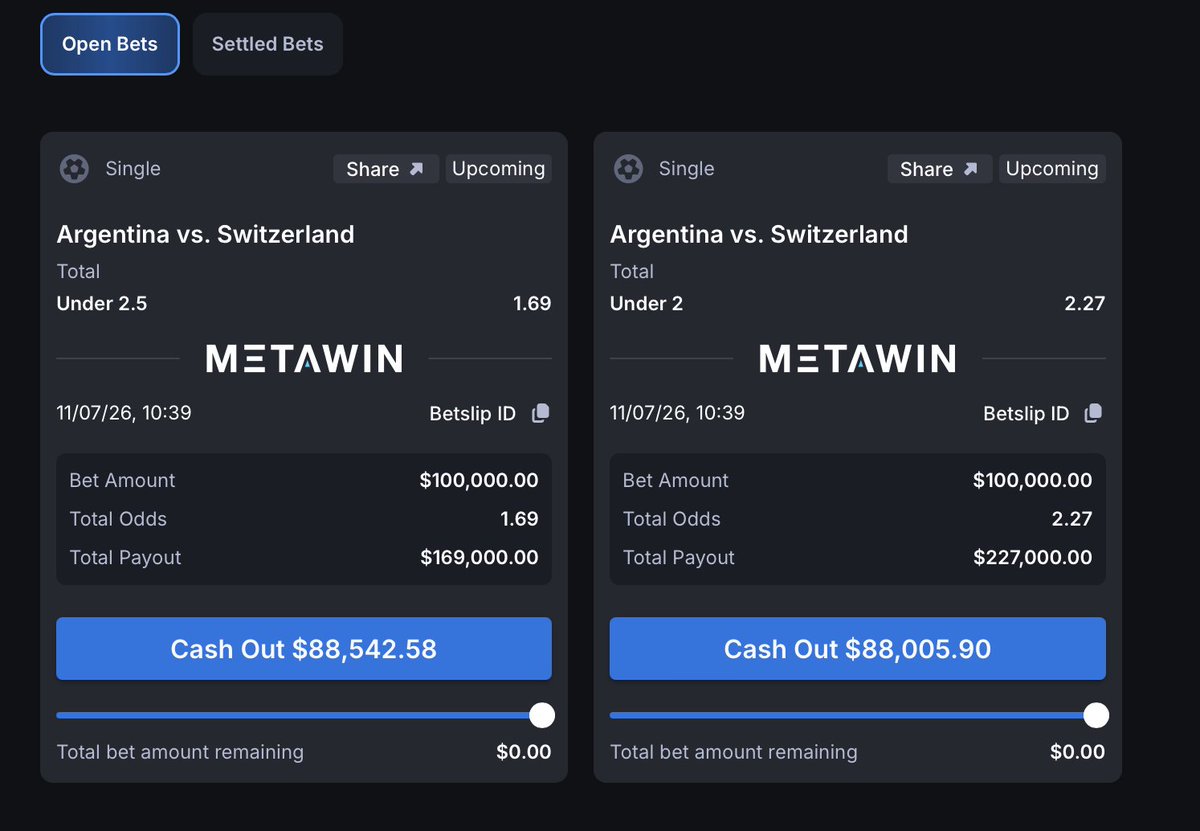Switch to the Settled Bets tab
The height and width of the screenshot is (831, 1200).
[x=267, y=44]
